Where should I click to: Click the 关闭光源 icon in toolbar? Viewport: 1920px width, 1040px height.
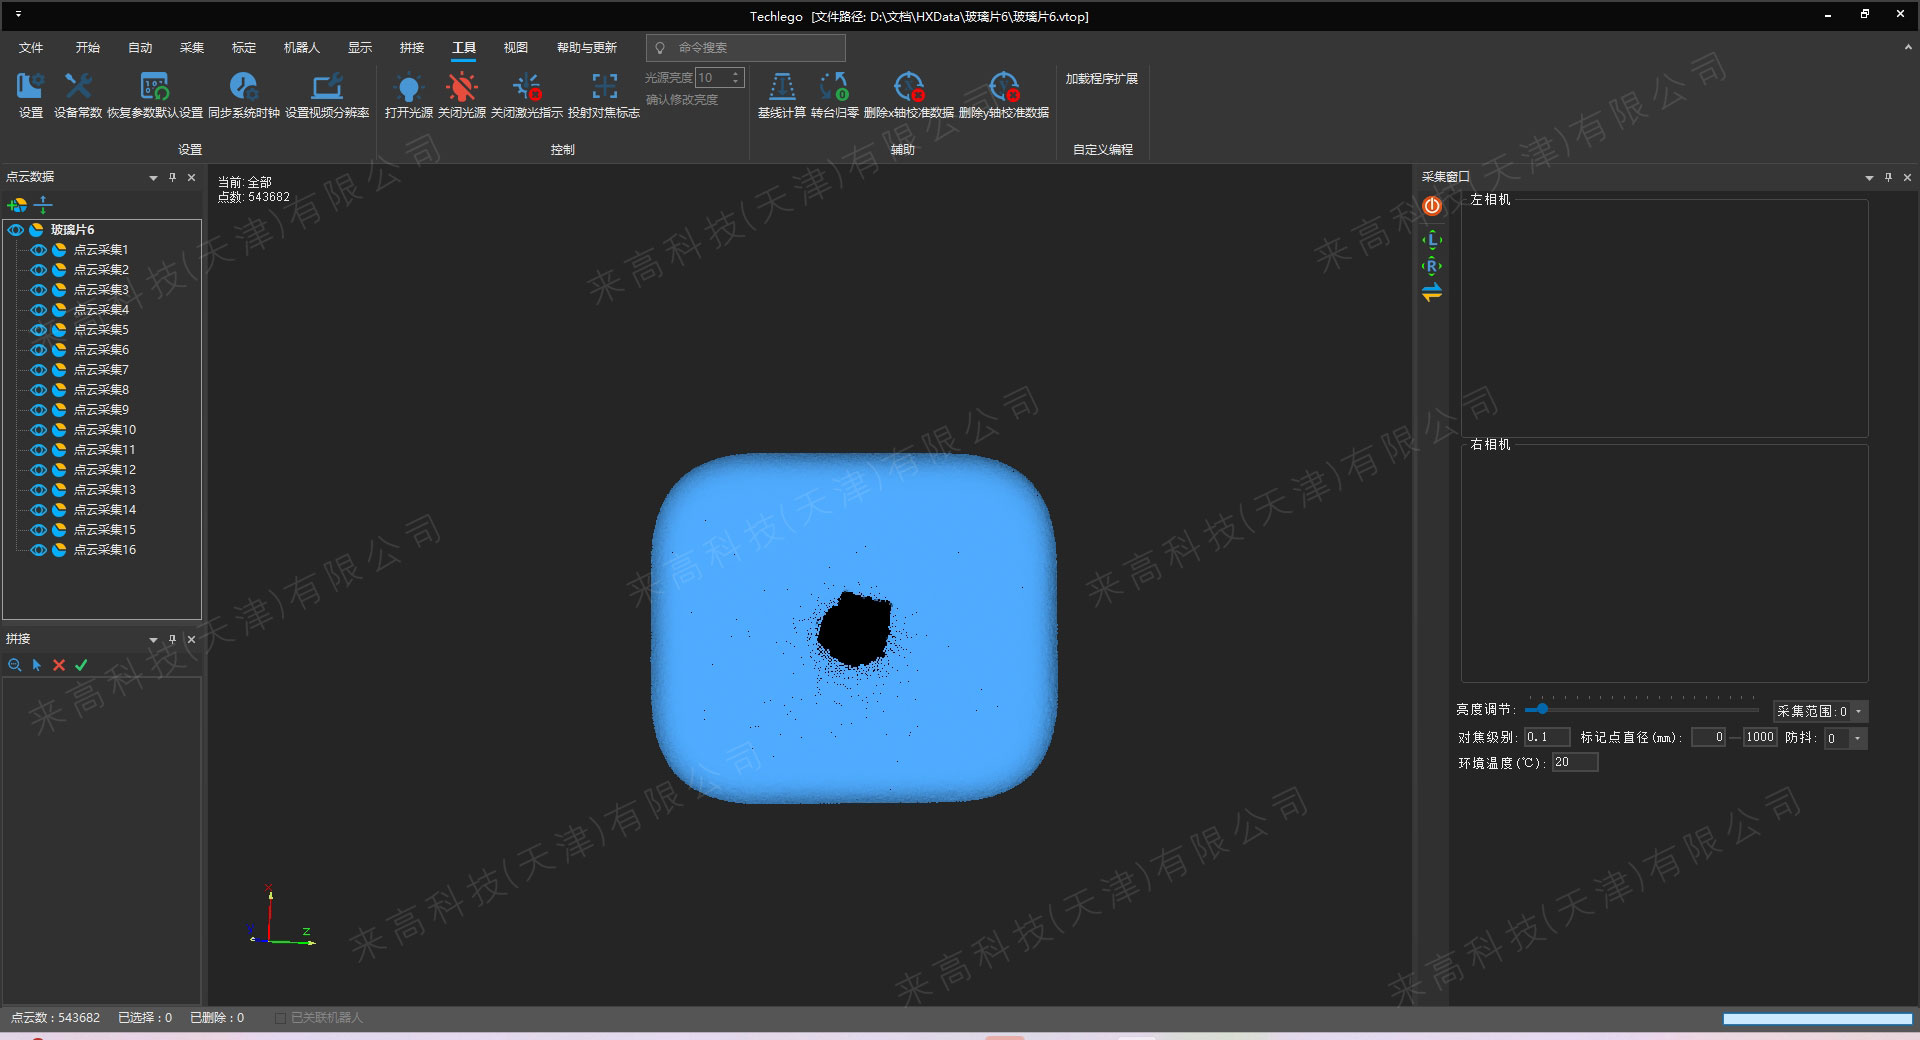(x=461, y=88)
